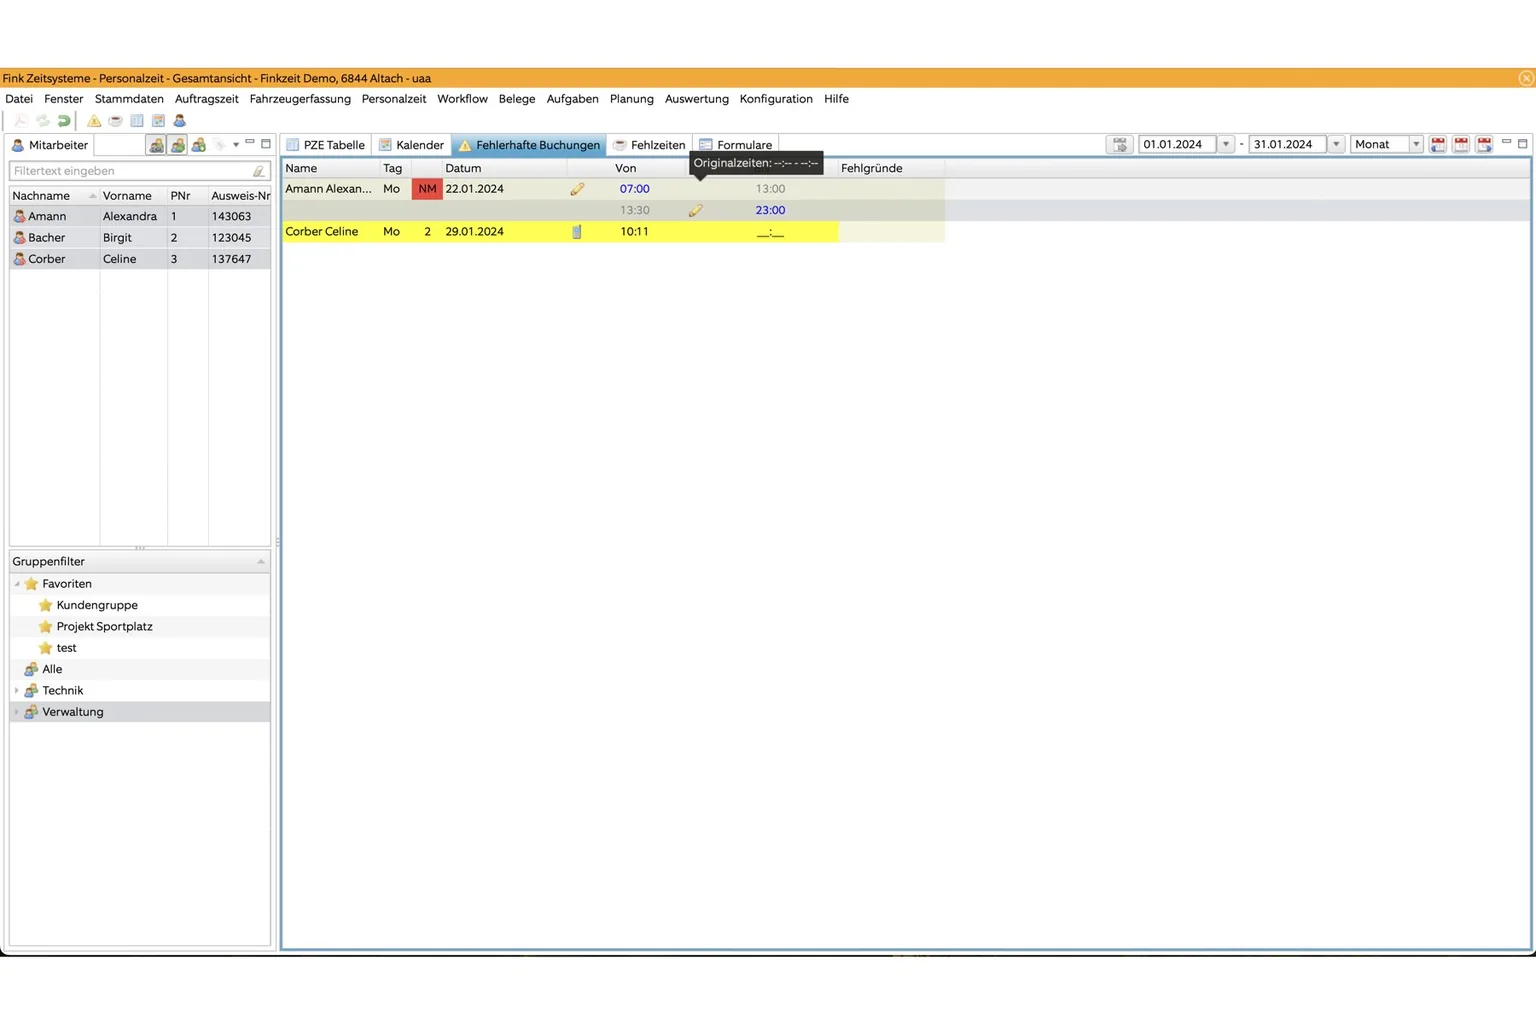This screenshot has width=1536, height=1024.
Task: Open the start date 01.01.2024 dropdown
Action: point(1226,145)
